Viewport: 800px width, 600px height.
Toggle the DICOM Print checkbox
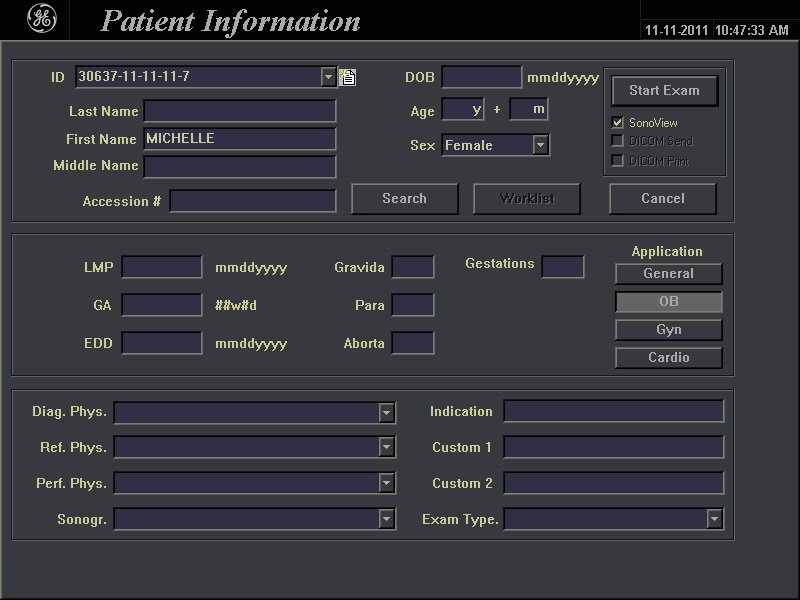point(618,160)
